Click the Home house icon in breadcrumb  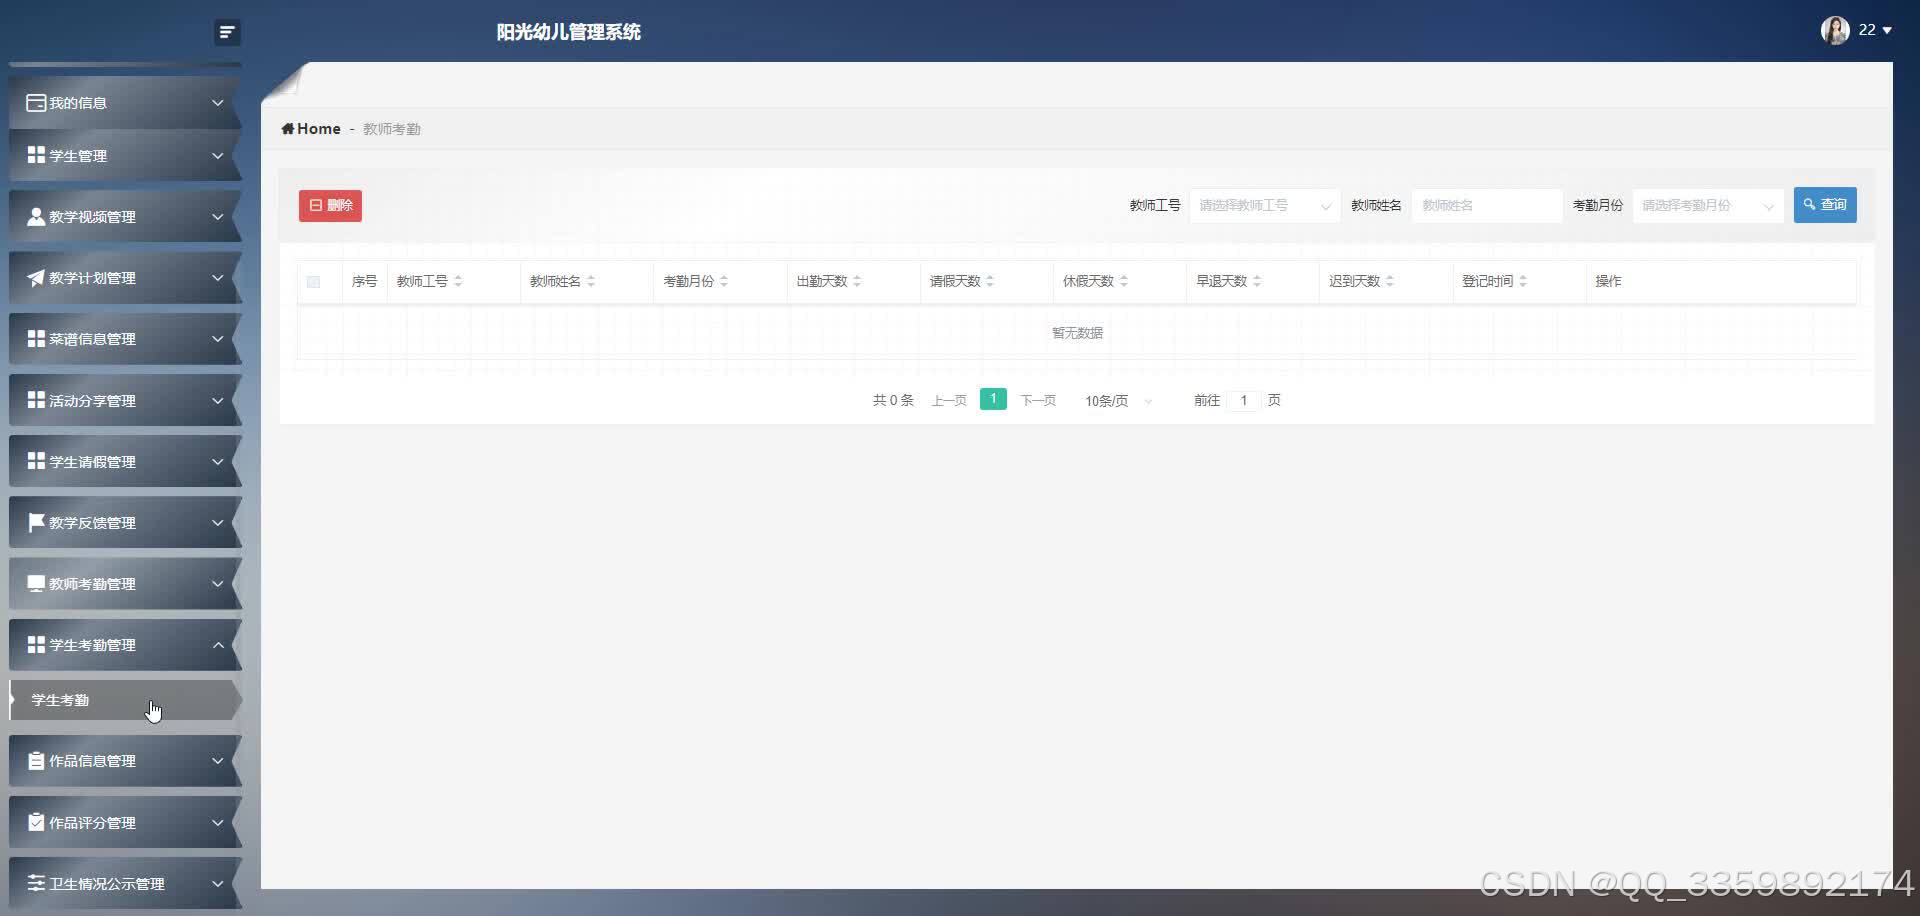[289, 128]
